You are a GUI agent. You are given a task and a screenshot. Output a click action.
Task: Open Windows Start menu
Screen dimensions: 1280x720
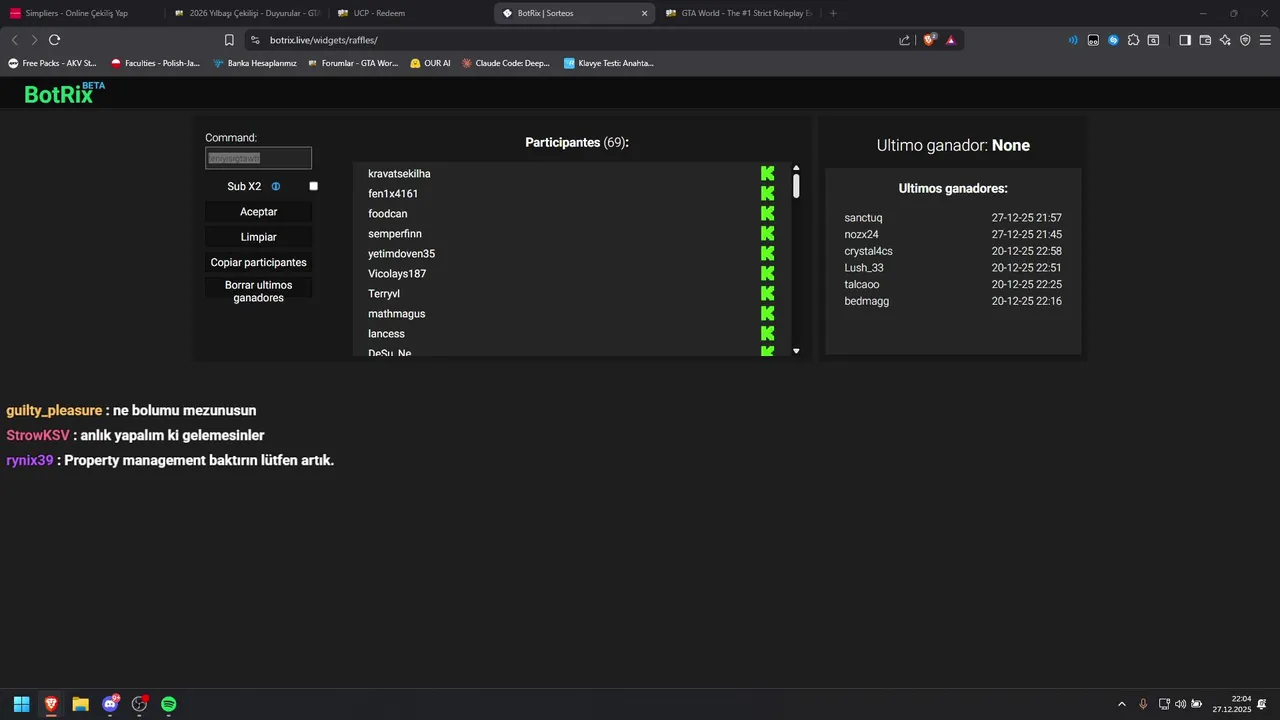[x=21, y=704]
